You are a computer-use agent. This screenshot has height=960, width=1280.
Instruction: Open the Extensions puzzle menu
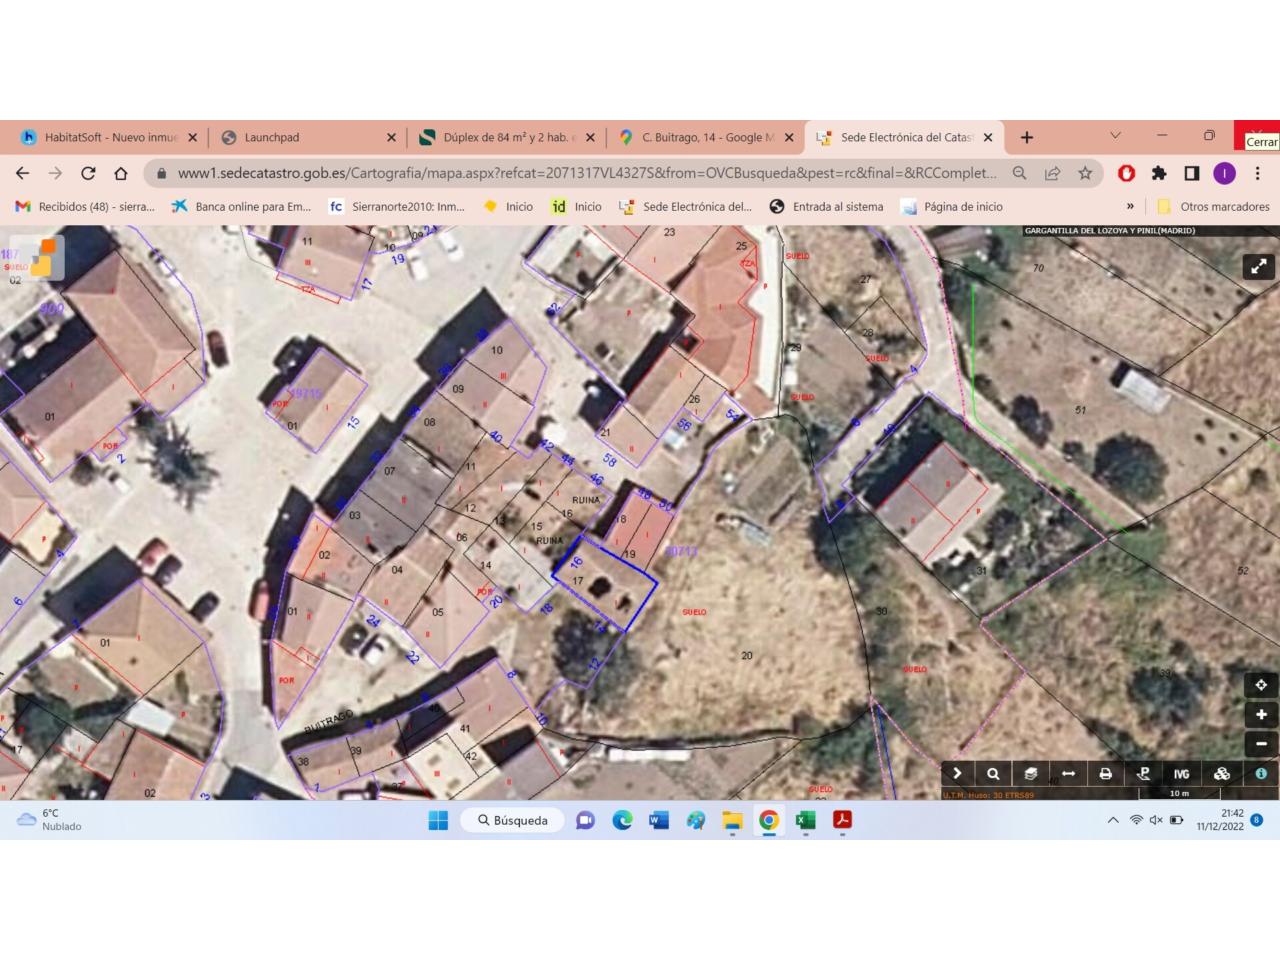point(1159,173)
